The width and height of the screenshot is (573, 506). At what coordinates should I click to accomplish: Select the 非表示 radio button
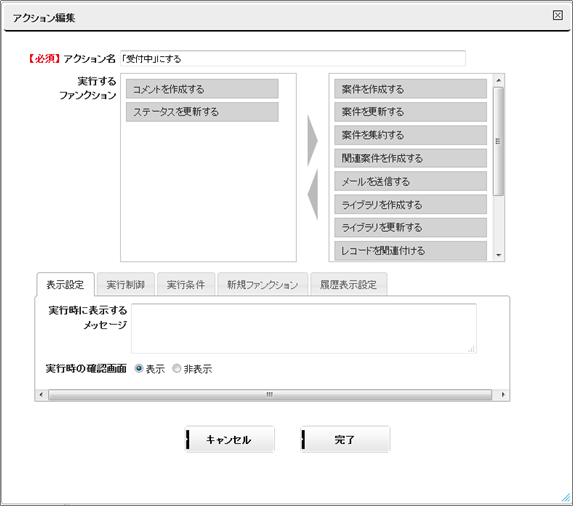tap(177, 369)
